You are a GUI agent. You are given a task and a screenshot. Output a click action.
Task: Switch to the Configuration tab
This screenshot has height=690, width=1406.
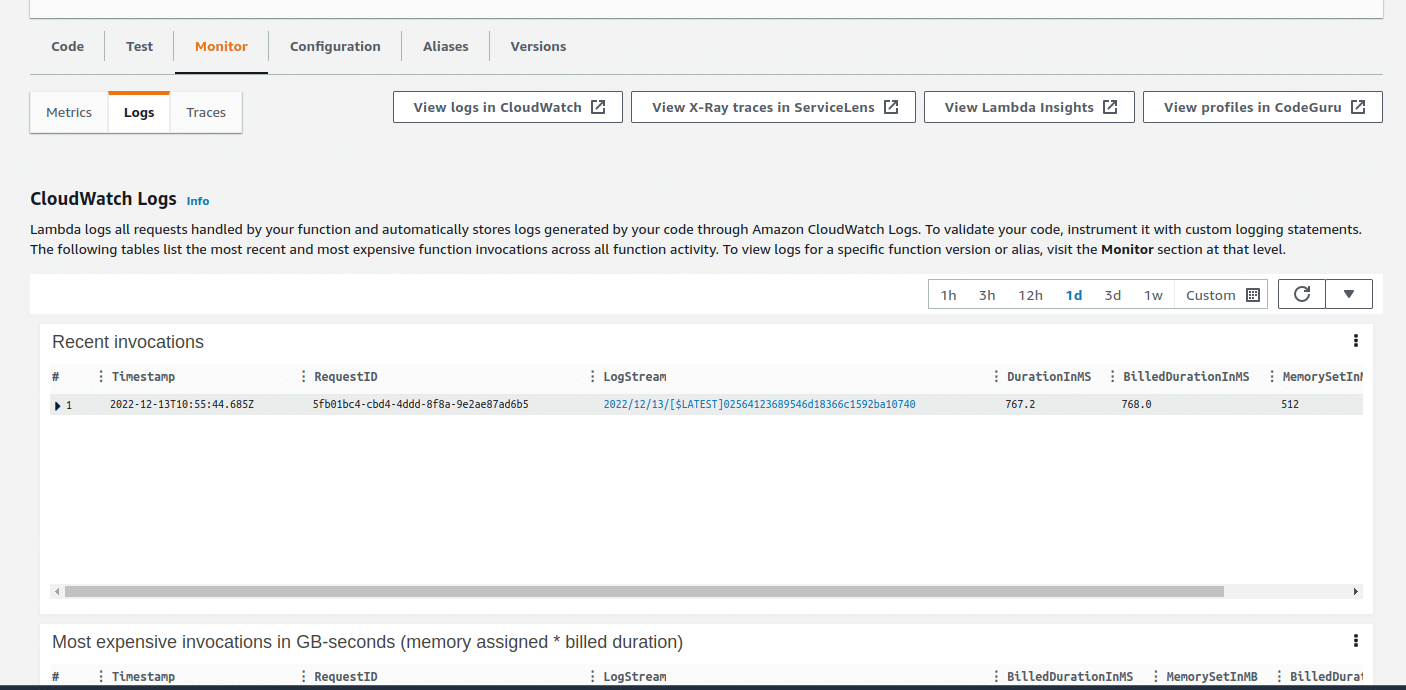tap(335, 47)
